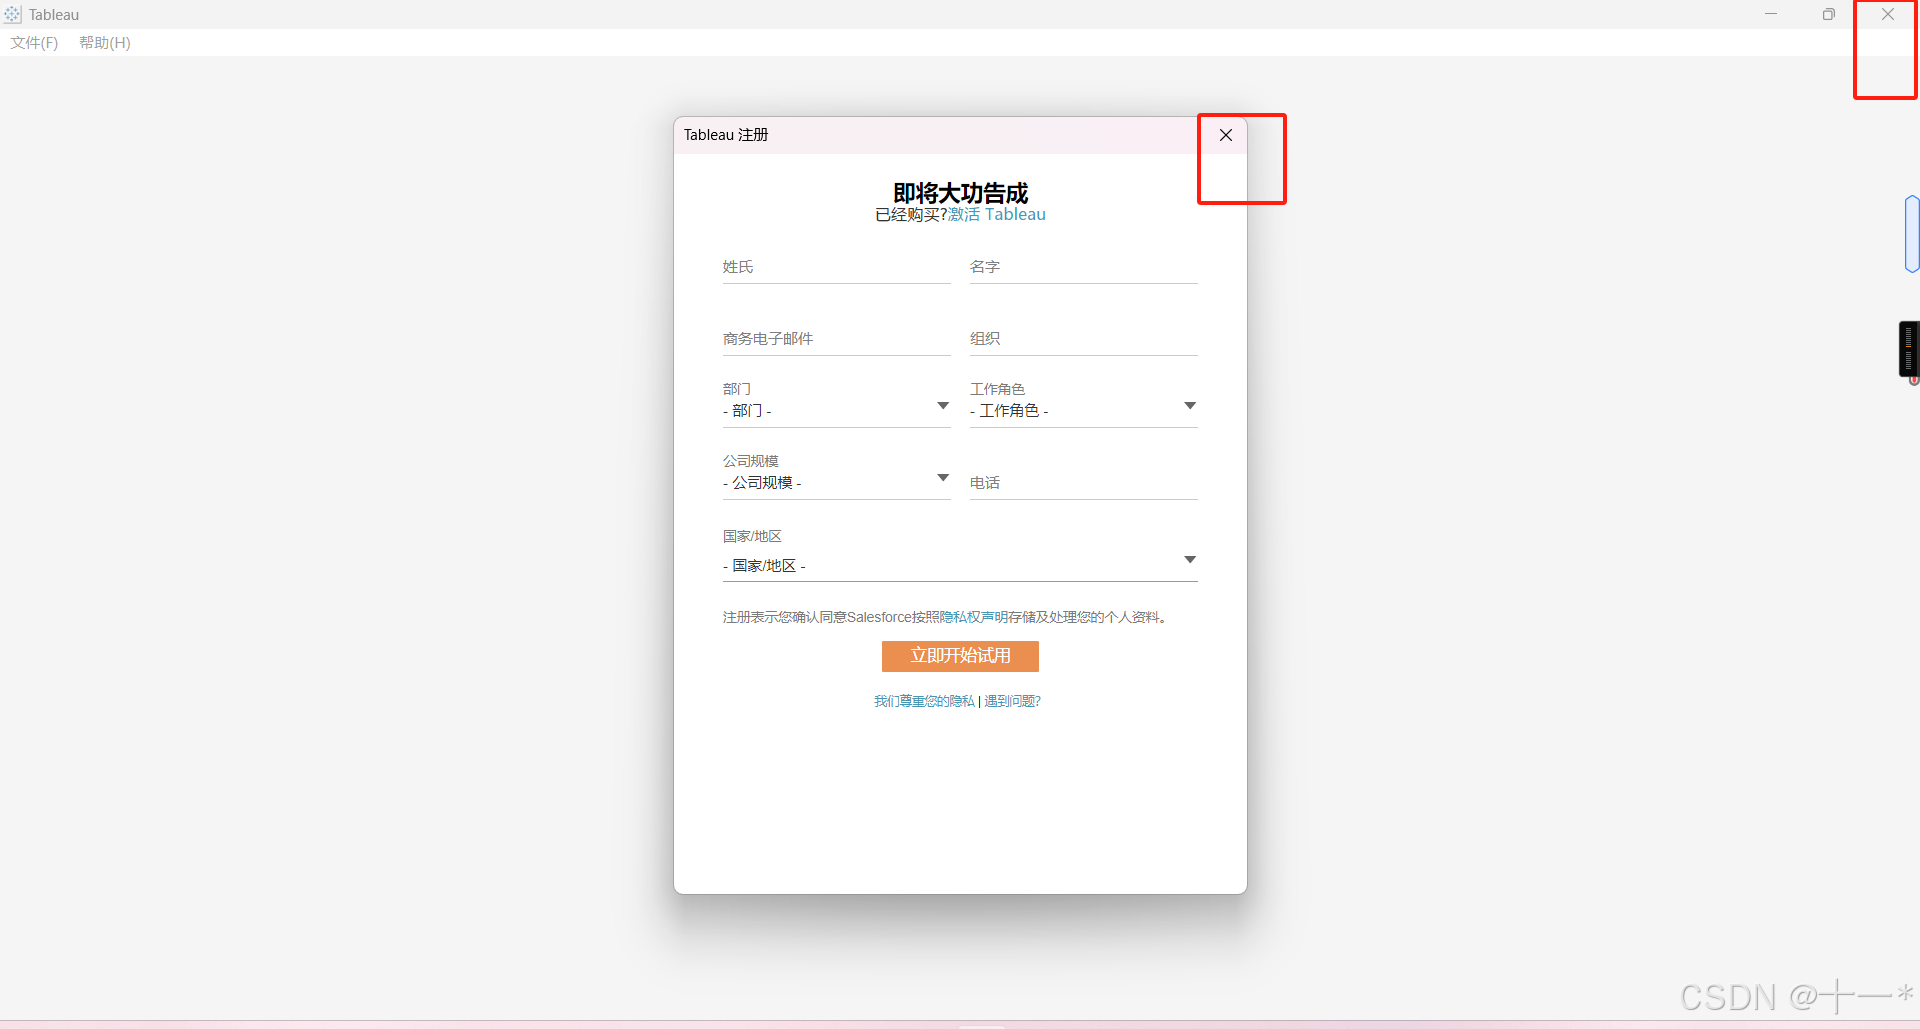
Task: Focus the 名字 input field
Action: [x=1083, y=267]
